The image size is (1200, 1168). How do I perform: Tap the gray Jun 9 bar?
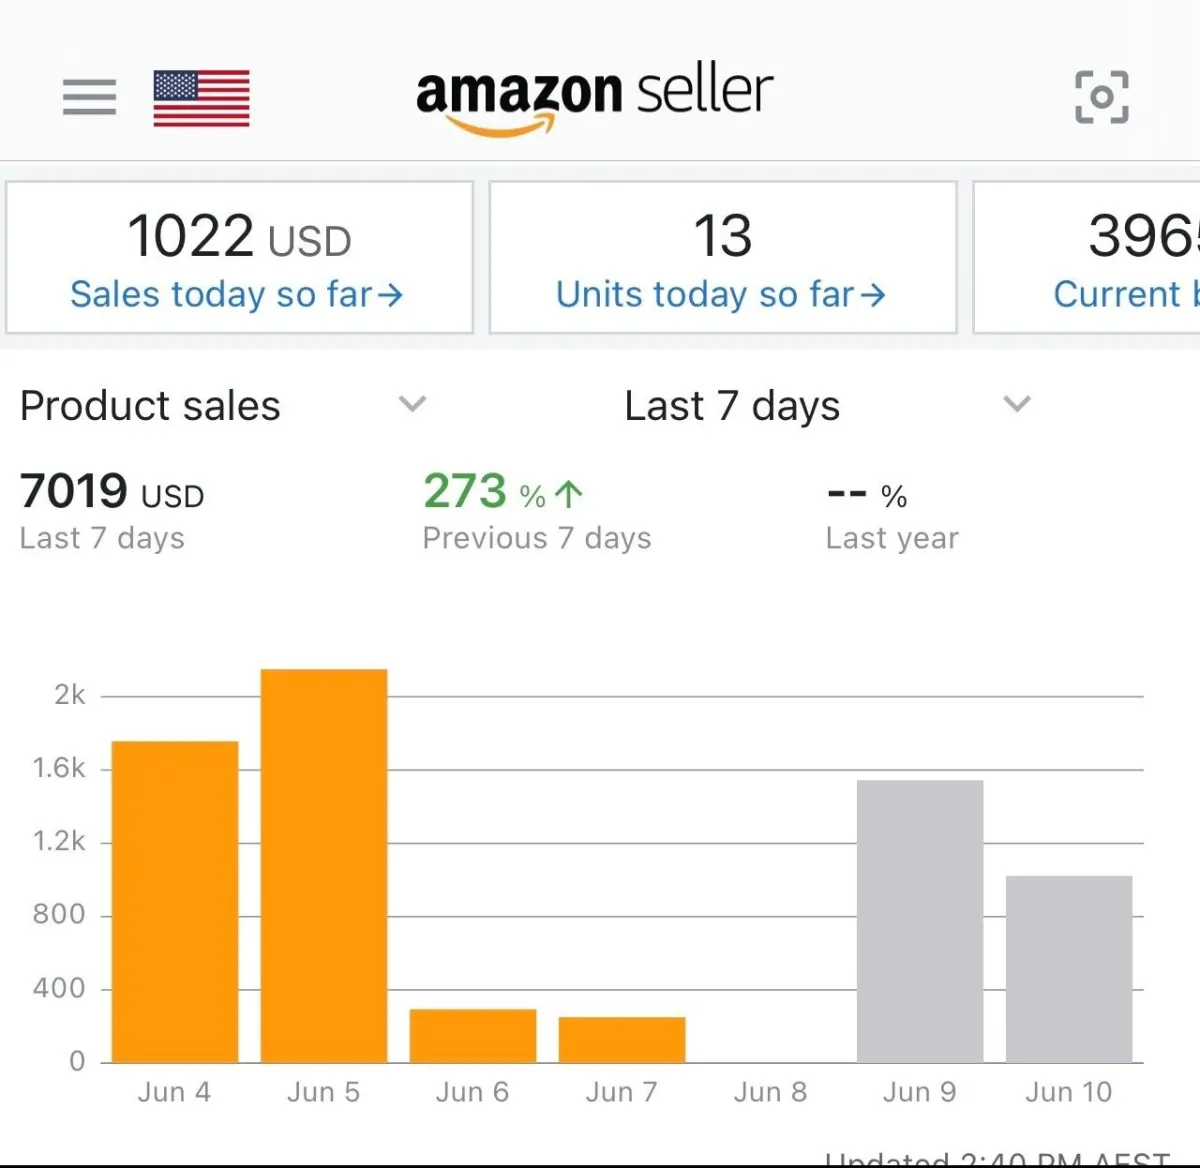click(x=920, y=920)
